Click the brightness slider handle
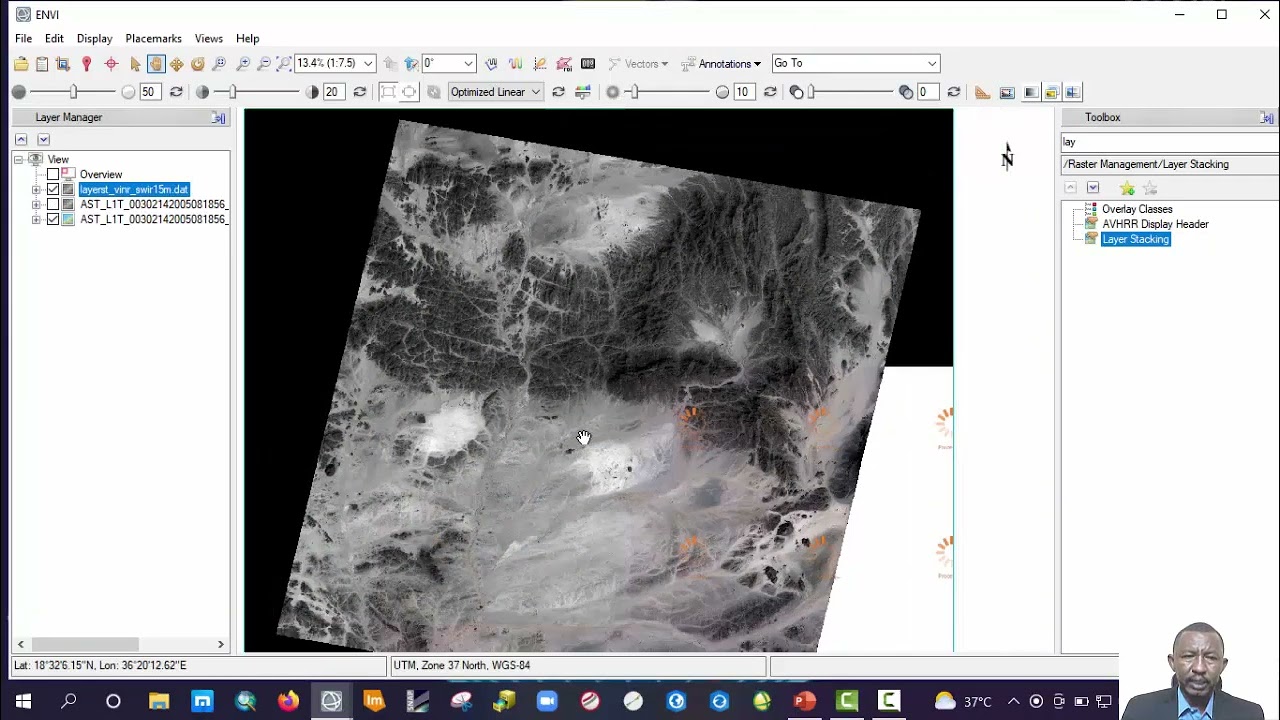This screenshot has width=1280, height=720. (x=73, y=92)
